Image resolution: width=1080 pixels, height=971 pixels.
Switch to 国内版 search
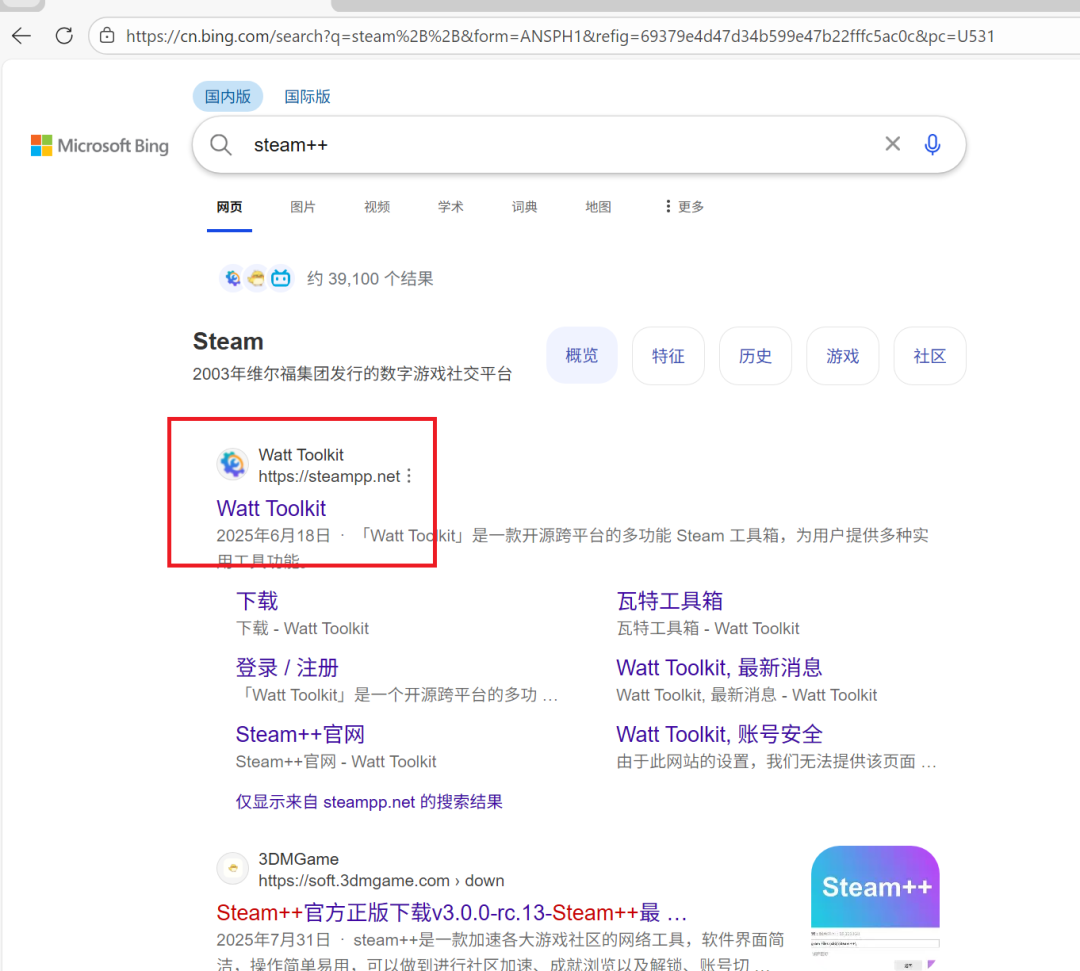pos(228,96)
